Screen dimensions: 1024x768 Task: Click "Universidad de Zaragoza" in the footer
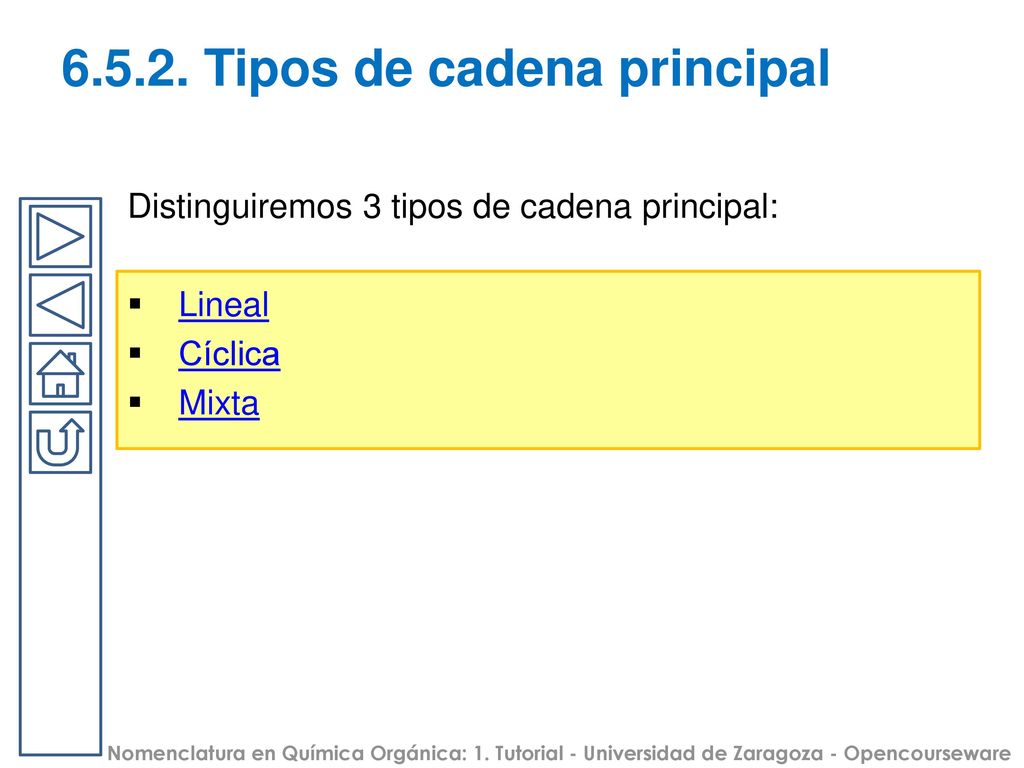coord(703,754)
